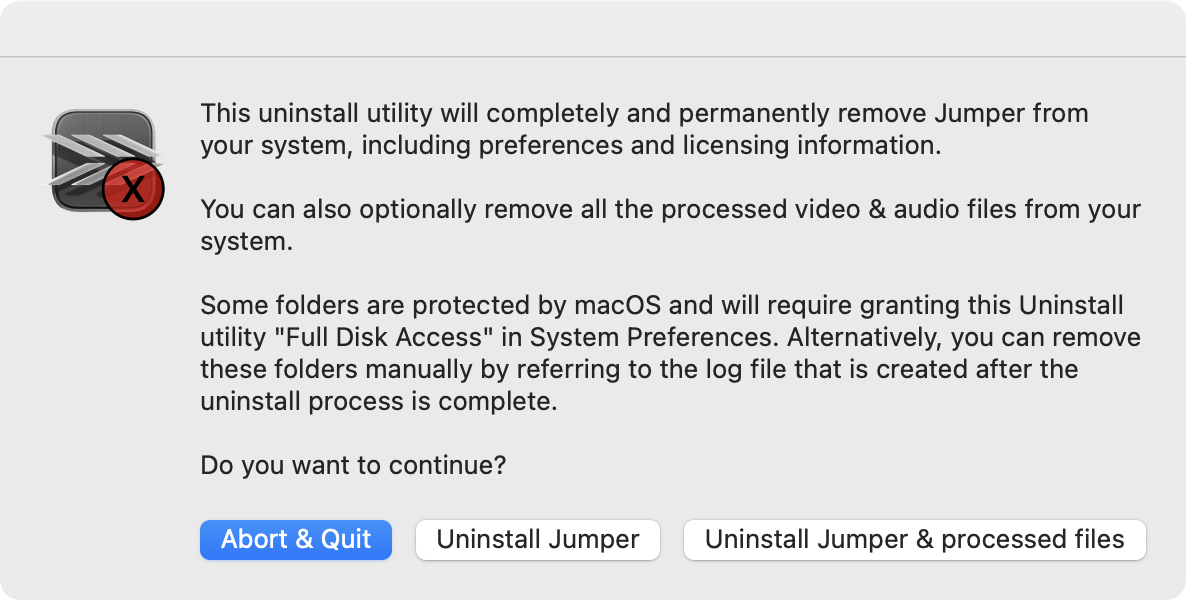Click the silver arrows on Jumper icon
Screen dimensions: 1186x600
click(x=96, y=150)
